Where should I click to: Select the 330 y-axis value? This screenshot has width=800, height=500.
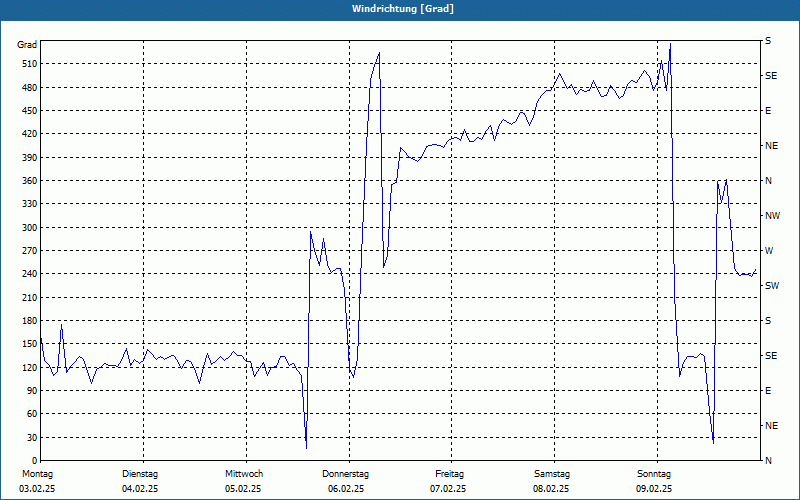coord(30,204)
